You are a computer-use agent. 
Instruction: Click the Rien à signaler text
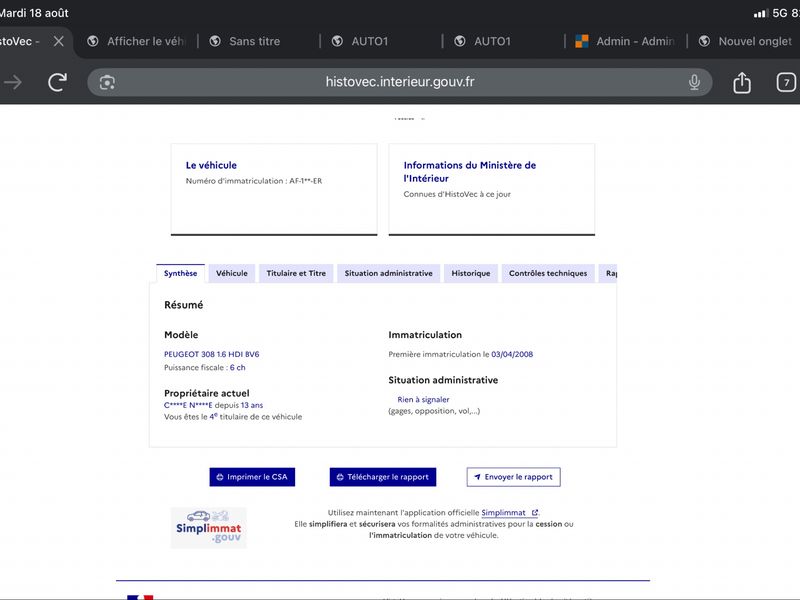423,399
